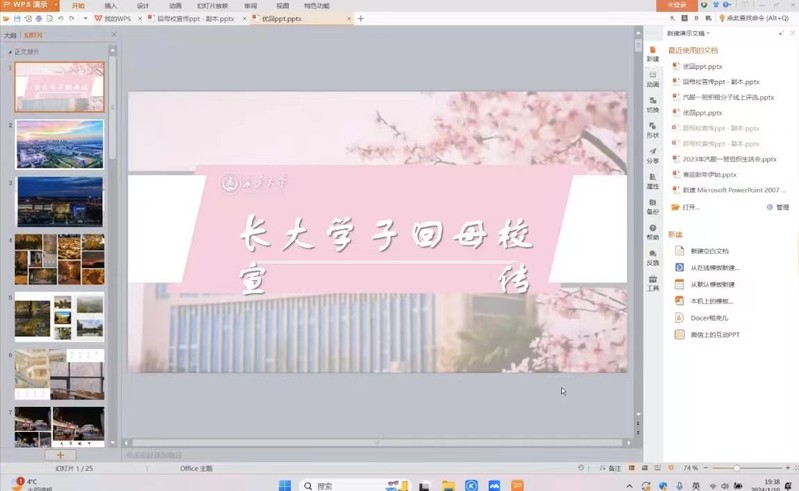Open the 切换 (Transition) sidebar panel icon
799x491 pixels.
[652, 104]
